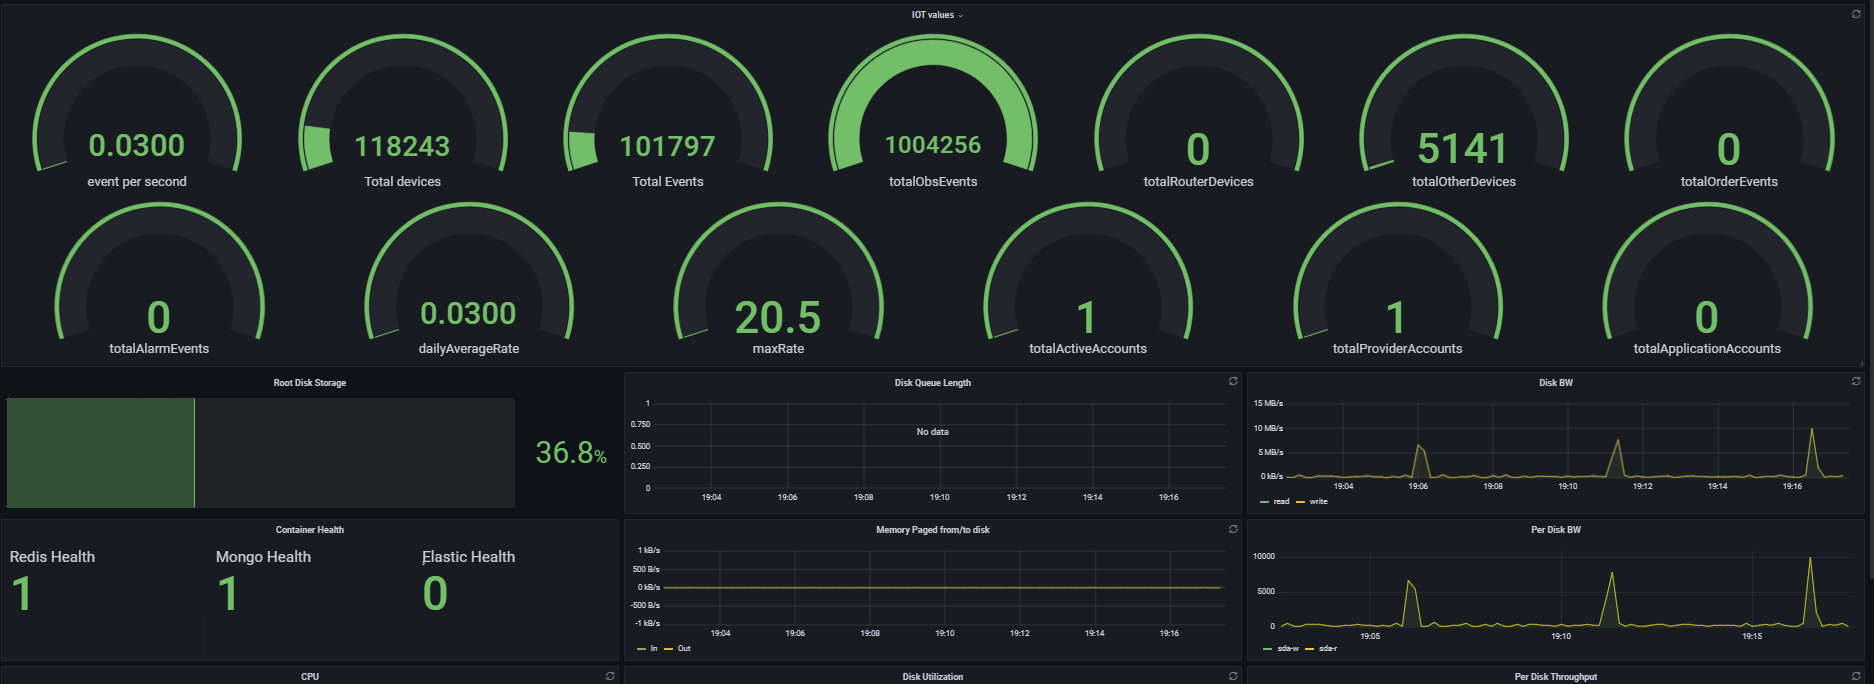Open the CPU panel title menu
Screen dimensions: 1874x684
point(310,677)
